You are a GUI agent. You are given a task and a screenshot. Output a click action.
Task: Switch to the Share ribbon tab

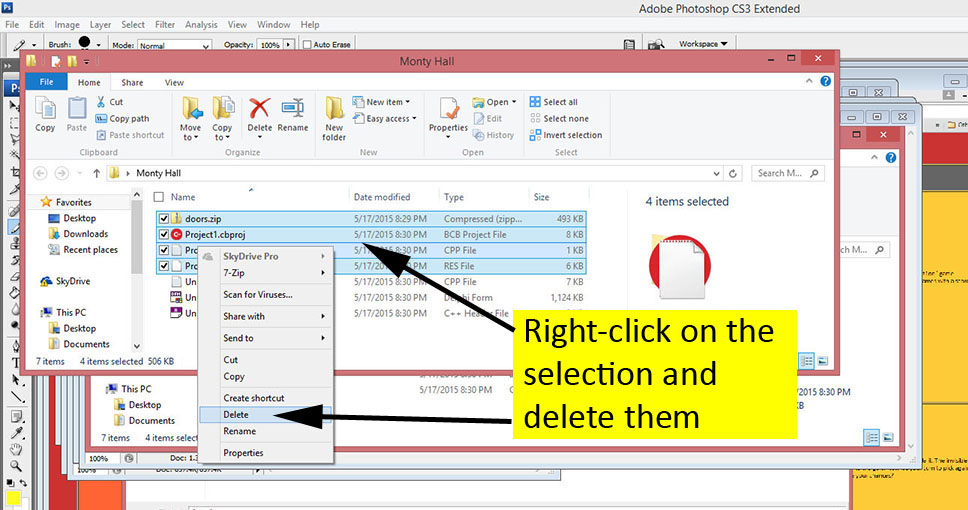coord(132,82)
